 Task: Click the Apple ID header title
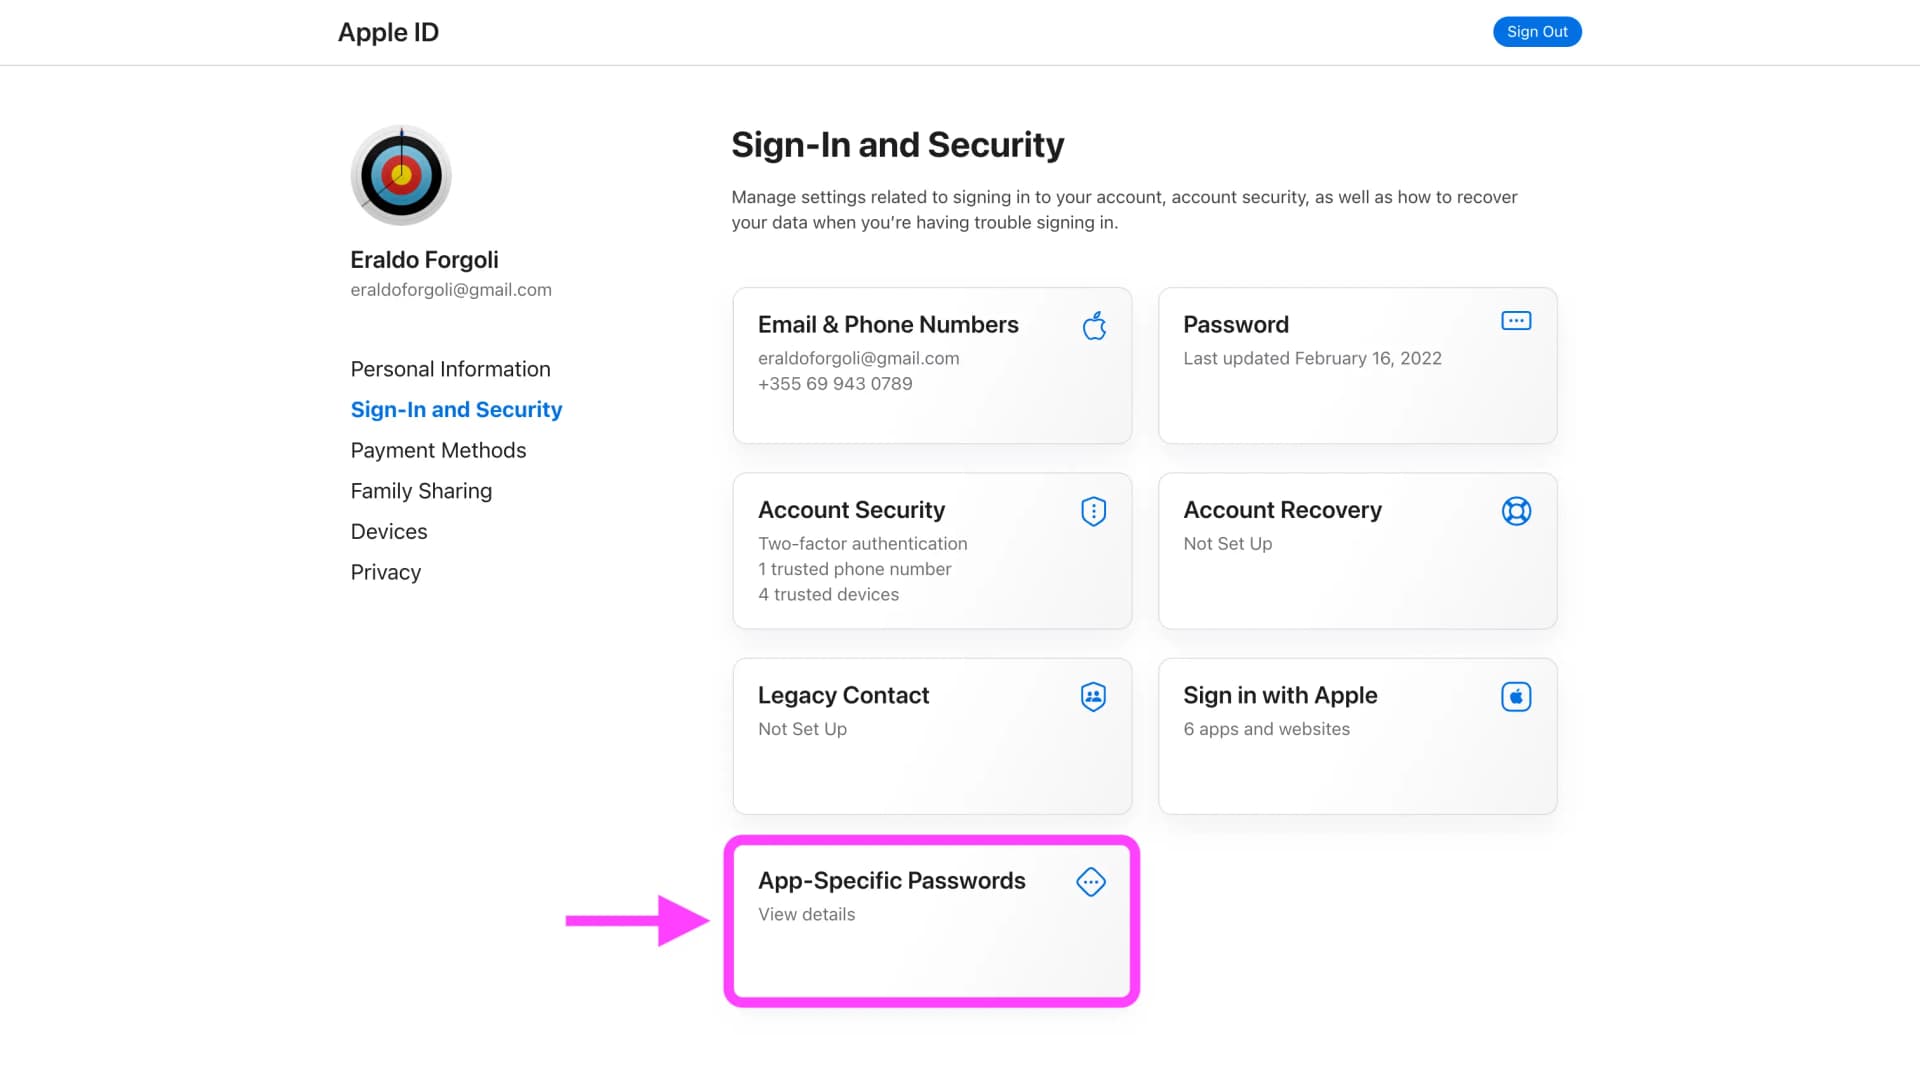[x=388, y=32]
